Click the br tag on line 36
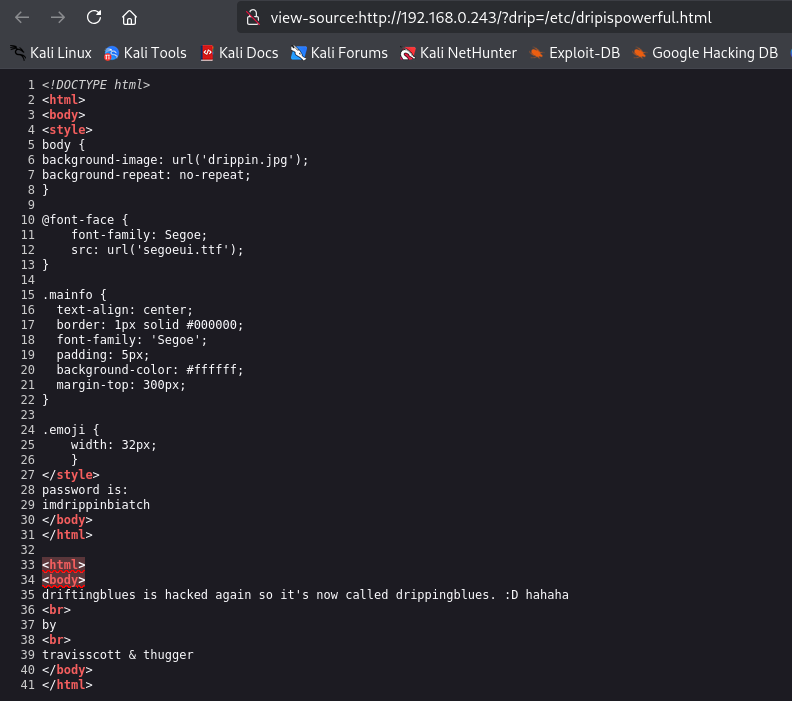The width and height of the screenshot is (792, 701). pyautogui.click(x=56, y=610)
